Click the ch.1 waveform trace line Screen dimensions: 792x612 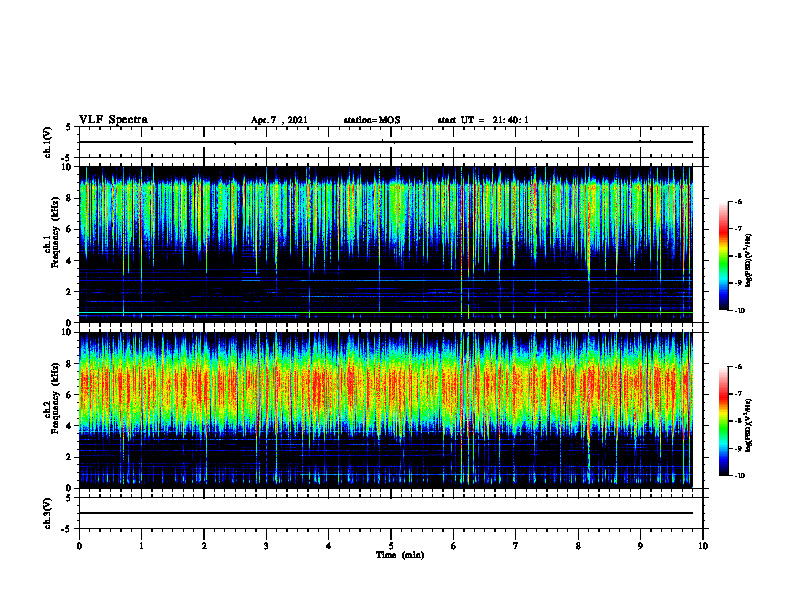(386, 142)
